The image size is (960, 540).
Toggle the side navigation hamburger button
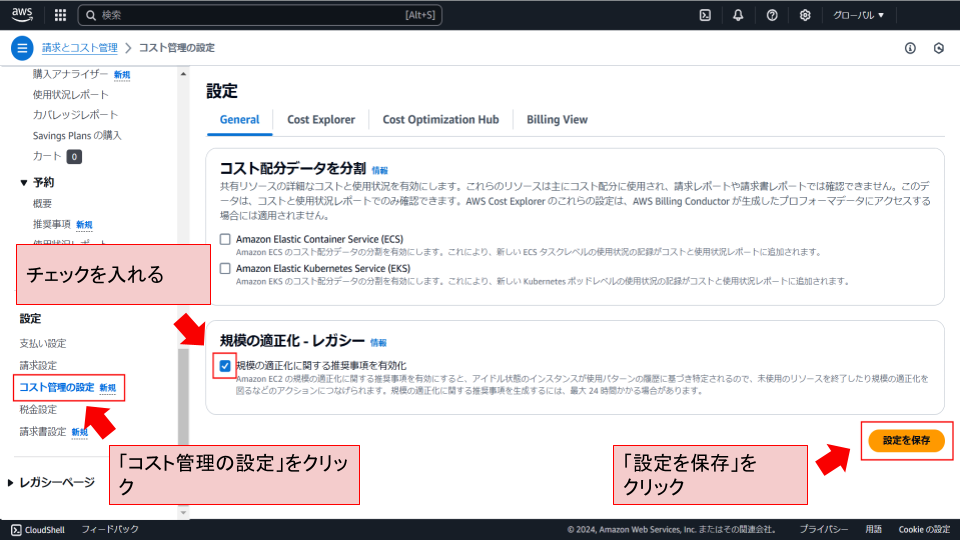pyautogui.click(x=22, y=48)
